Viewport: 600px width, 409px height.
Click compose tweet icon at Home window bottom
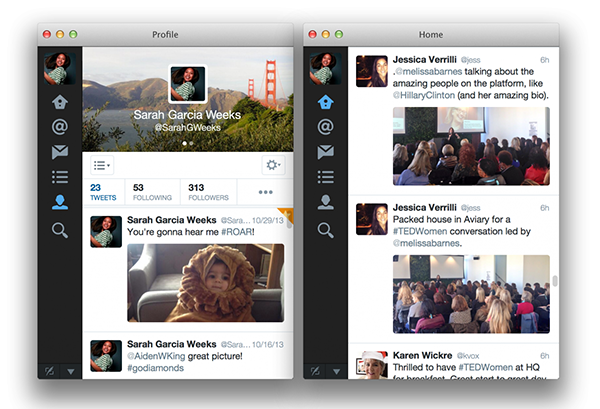coord(315,371)
